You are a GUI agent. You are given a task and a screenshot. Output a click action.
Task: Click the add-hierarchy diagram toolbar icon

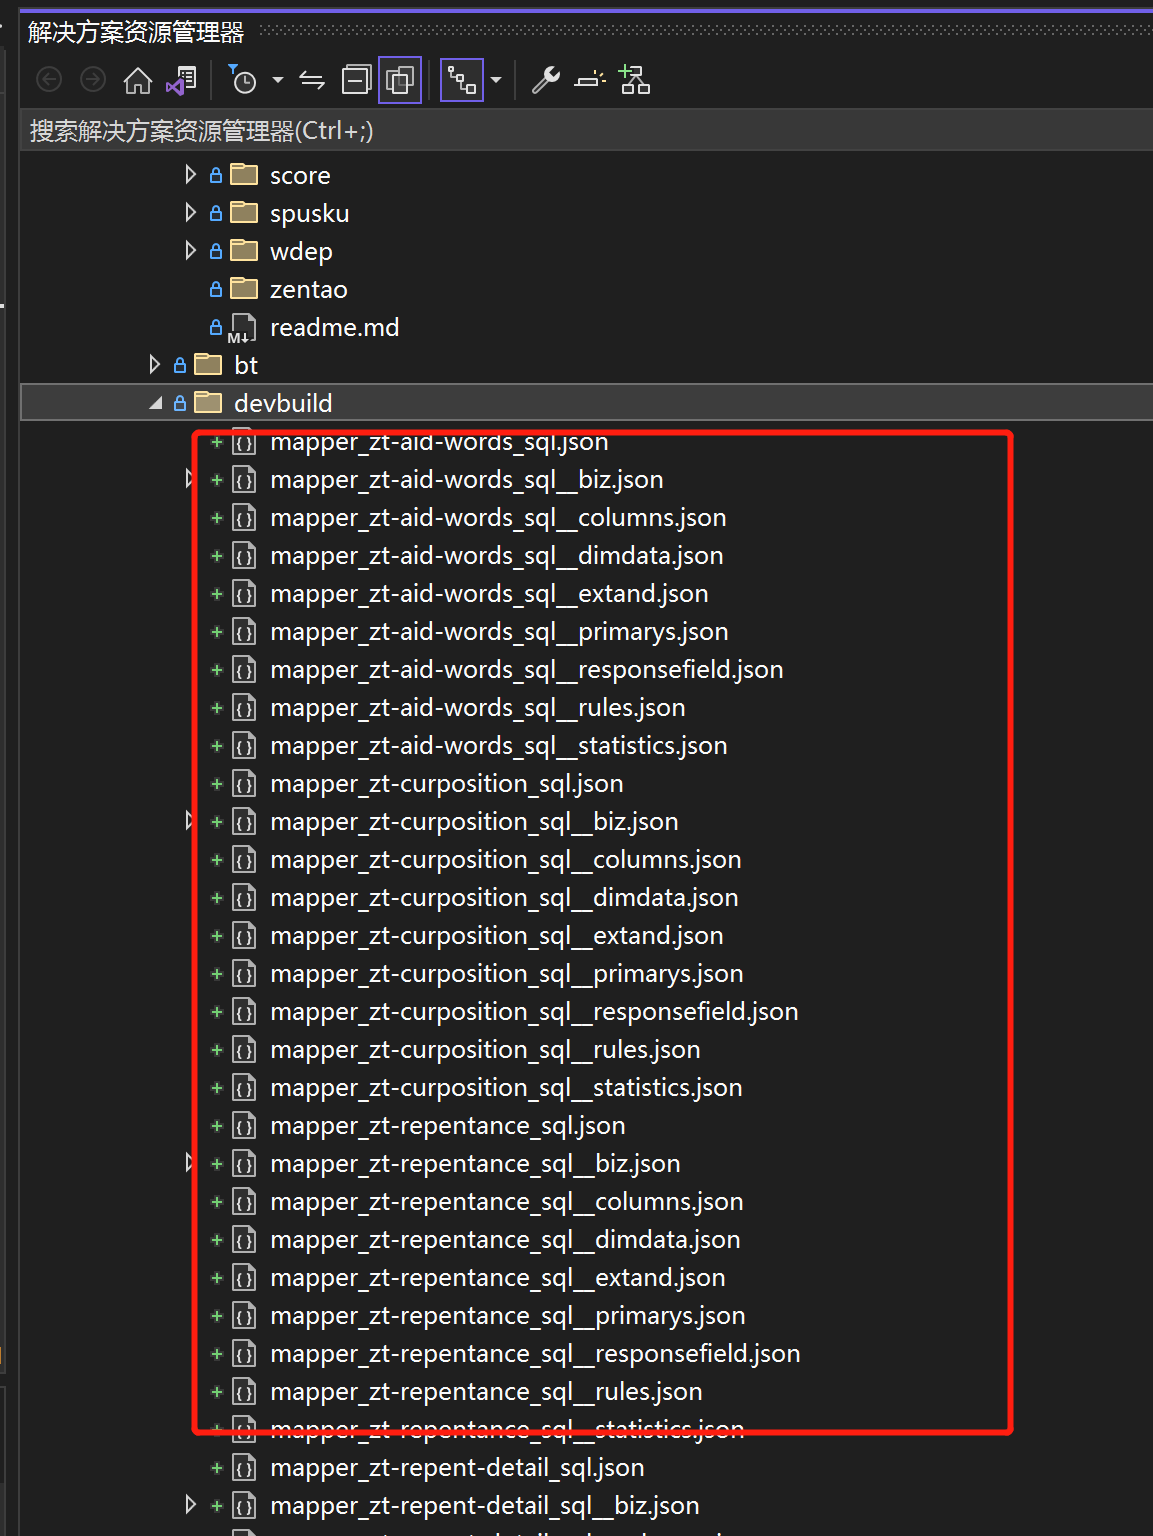click(634, 80)
